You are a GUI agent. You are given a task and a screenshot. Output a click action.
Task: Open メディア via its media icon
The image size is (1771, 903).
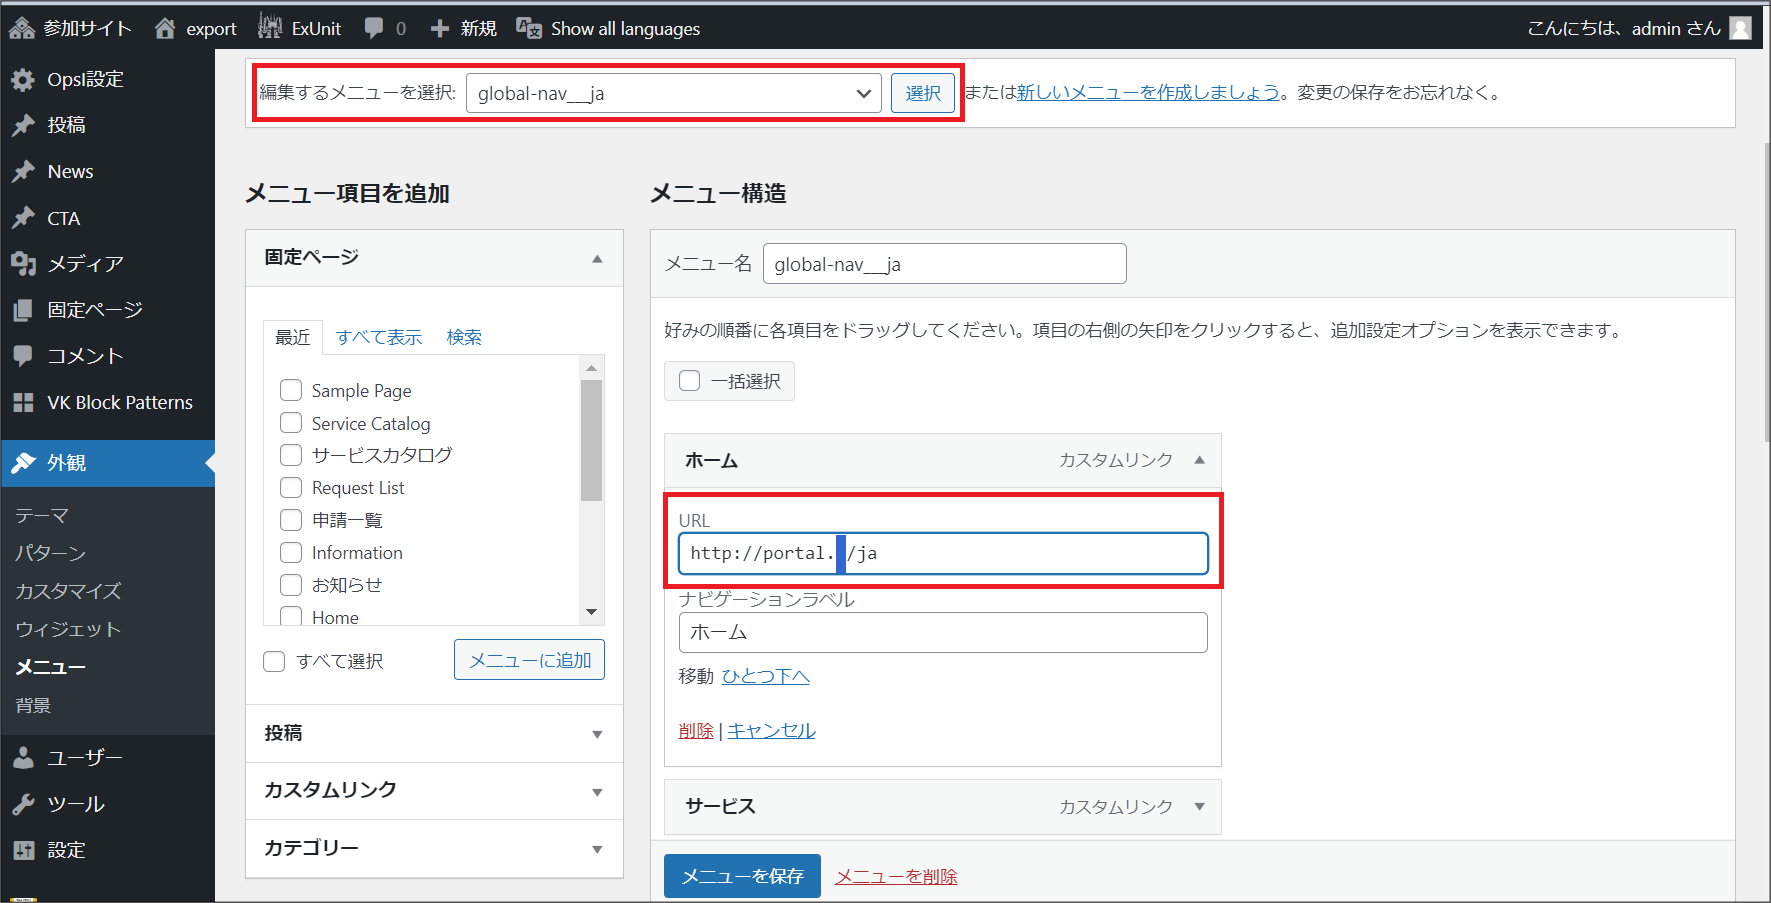pyautogui.click(x=23, y=263)
